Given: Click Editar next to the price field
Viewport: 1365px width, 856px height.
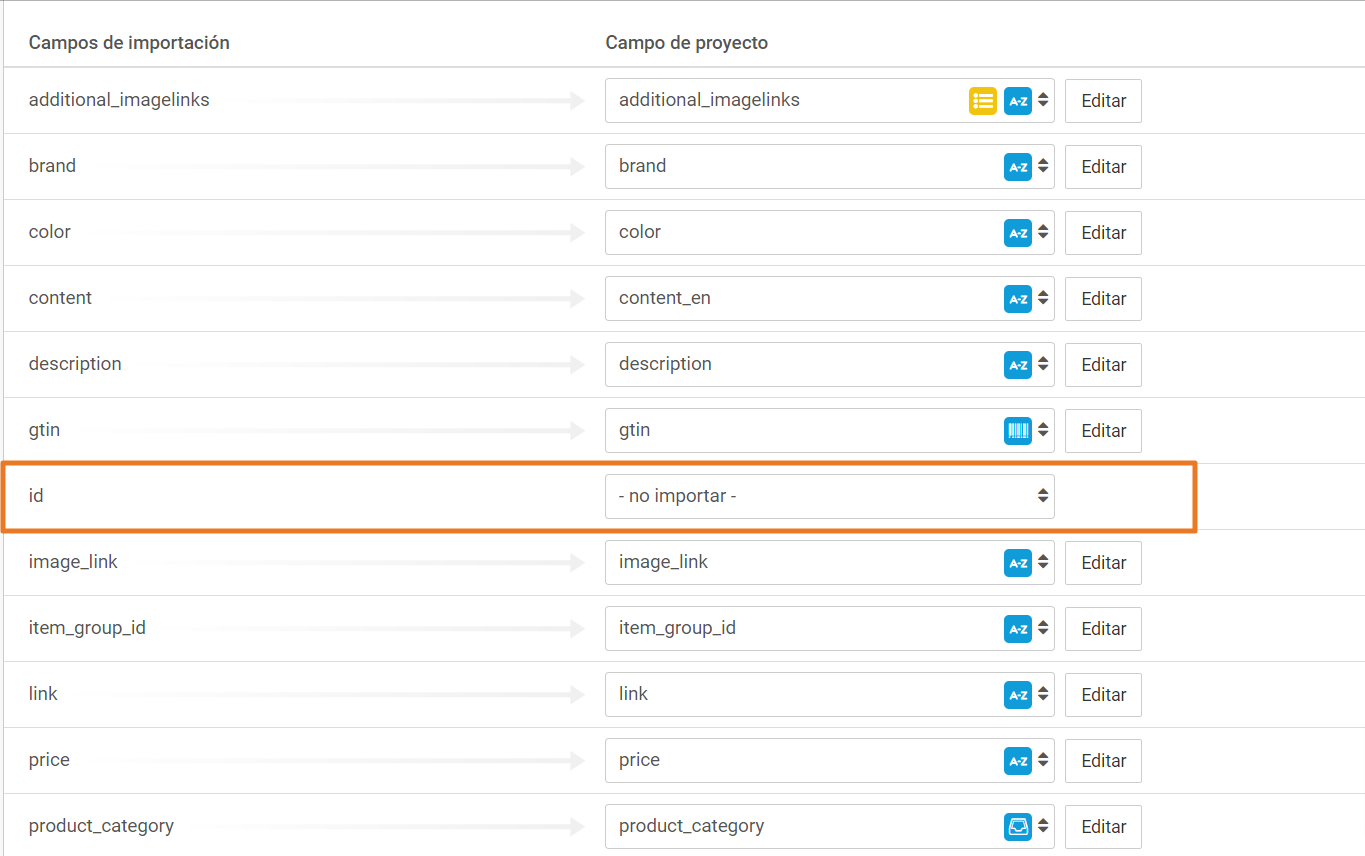Looking at the screenshot, I should [1103, 761].
